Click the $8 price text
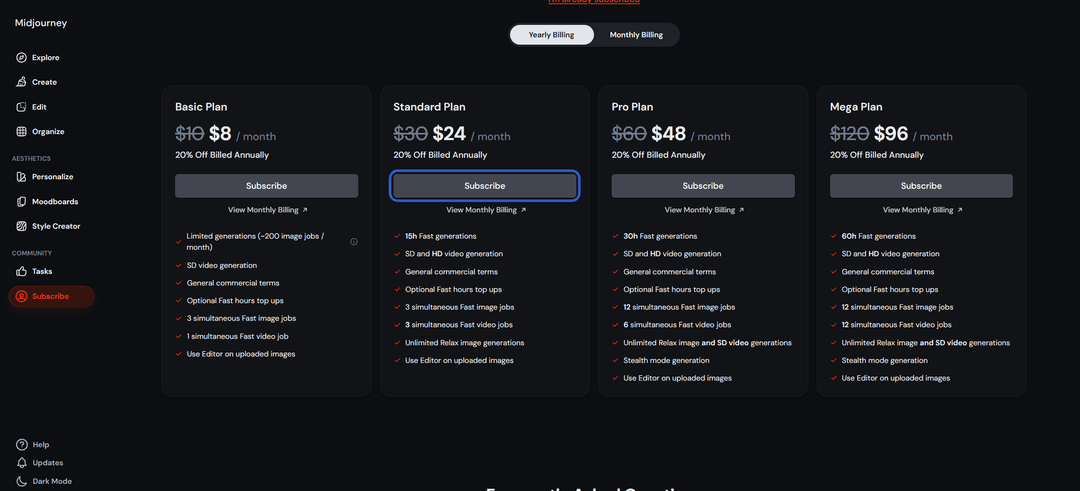 pos(220,134)
